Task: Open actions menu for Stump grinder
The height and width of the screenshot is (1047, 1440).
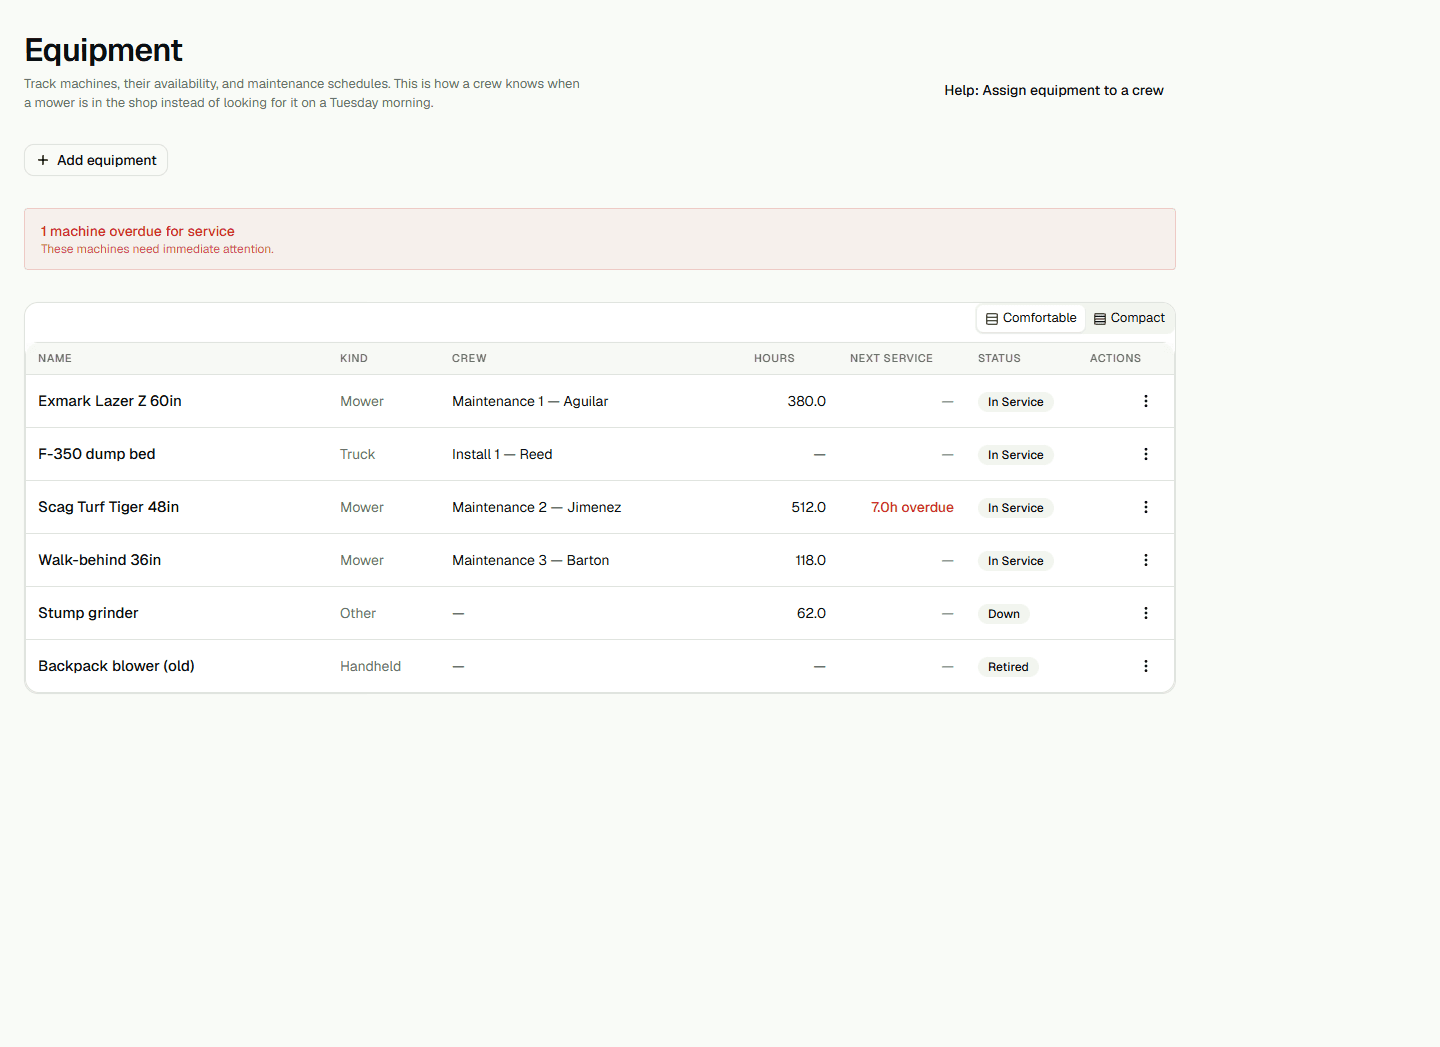Action: 1146,613
